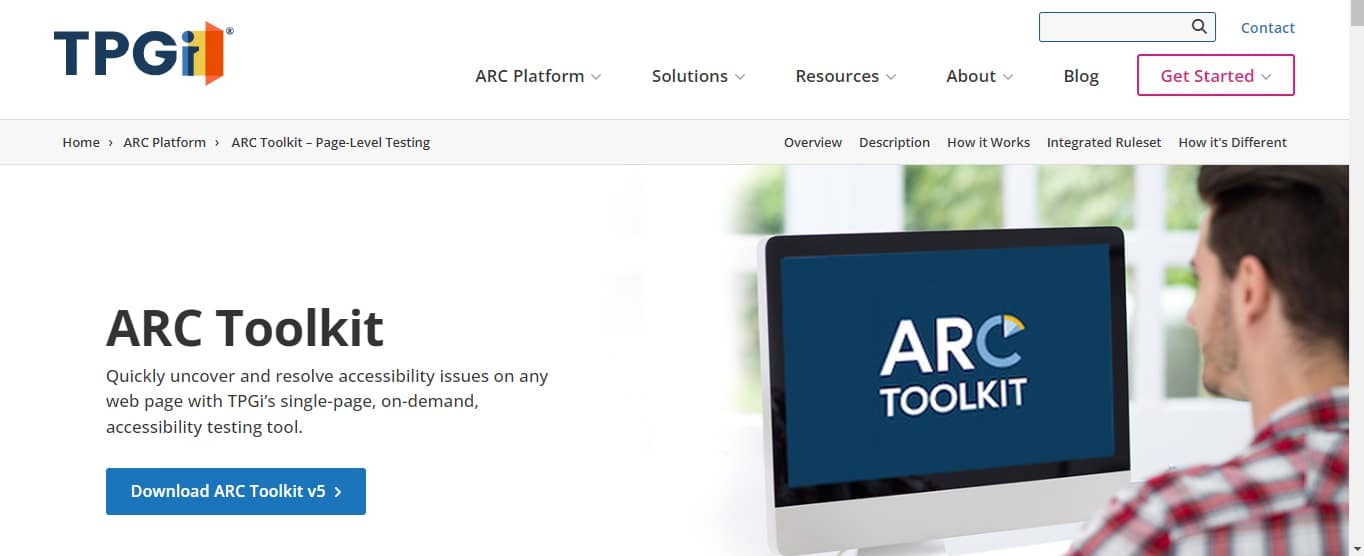Image resolution: width=1364 pixels, height=556 pixels.
Task: Open the Blog page
Action: coord(1081,76)
